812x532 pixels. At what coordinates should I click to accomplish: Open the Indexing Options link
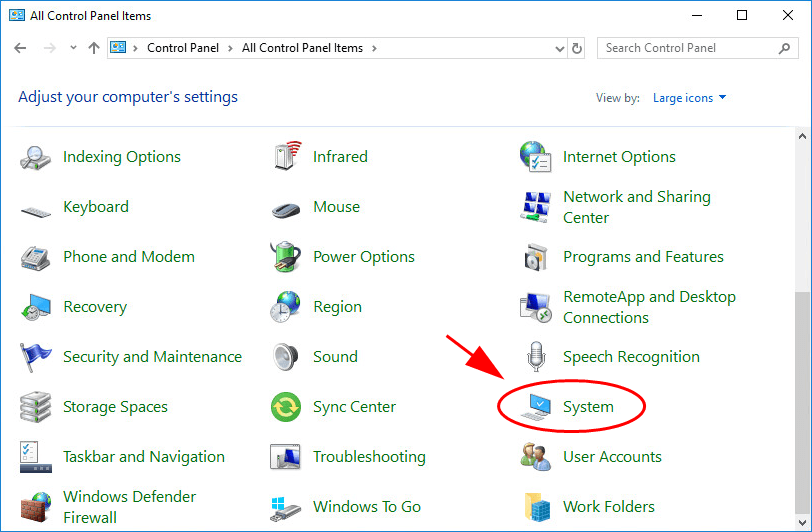coord(122,157)
